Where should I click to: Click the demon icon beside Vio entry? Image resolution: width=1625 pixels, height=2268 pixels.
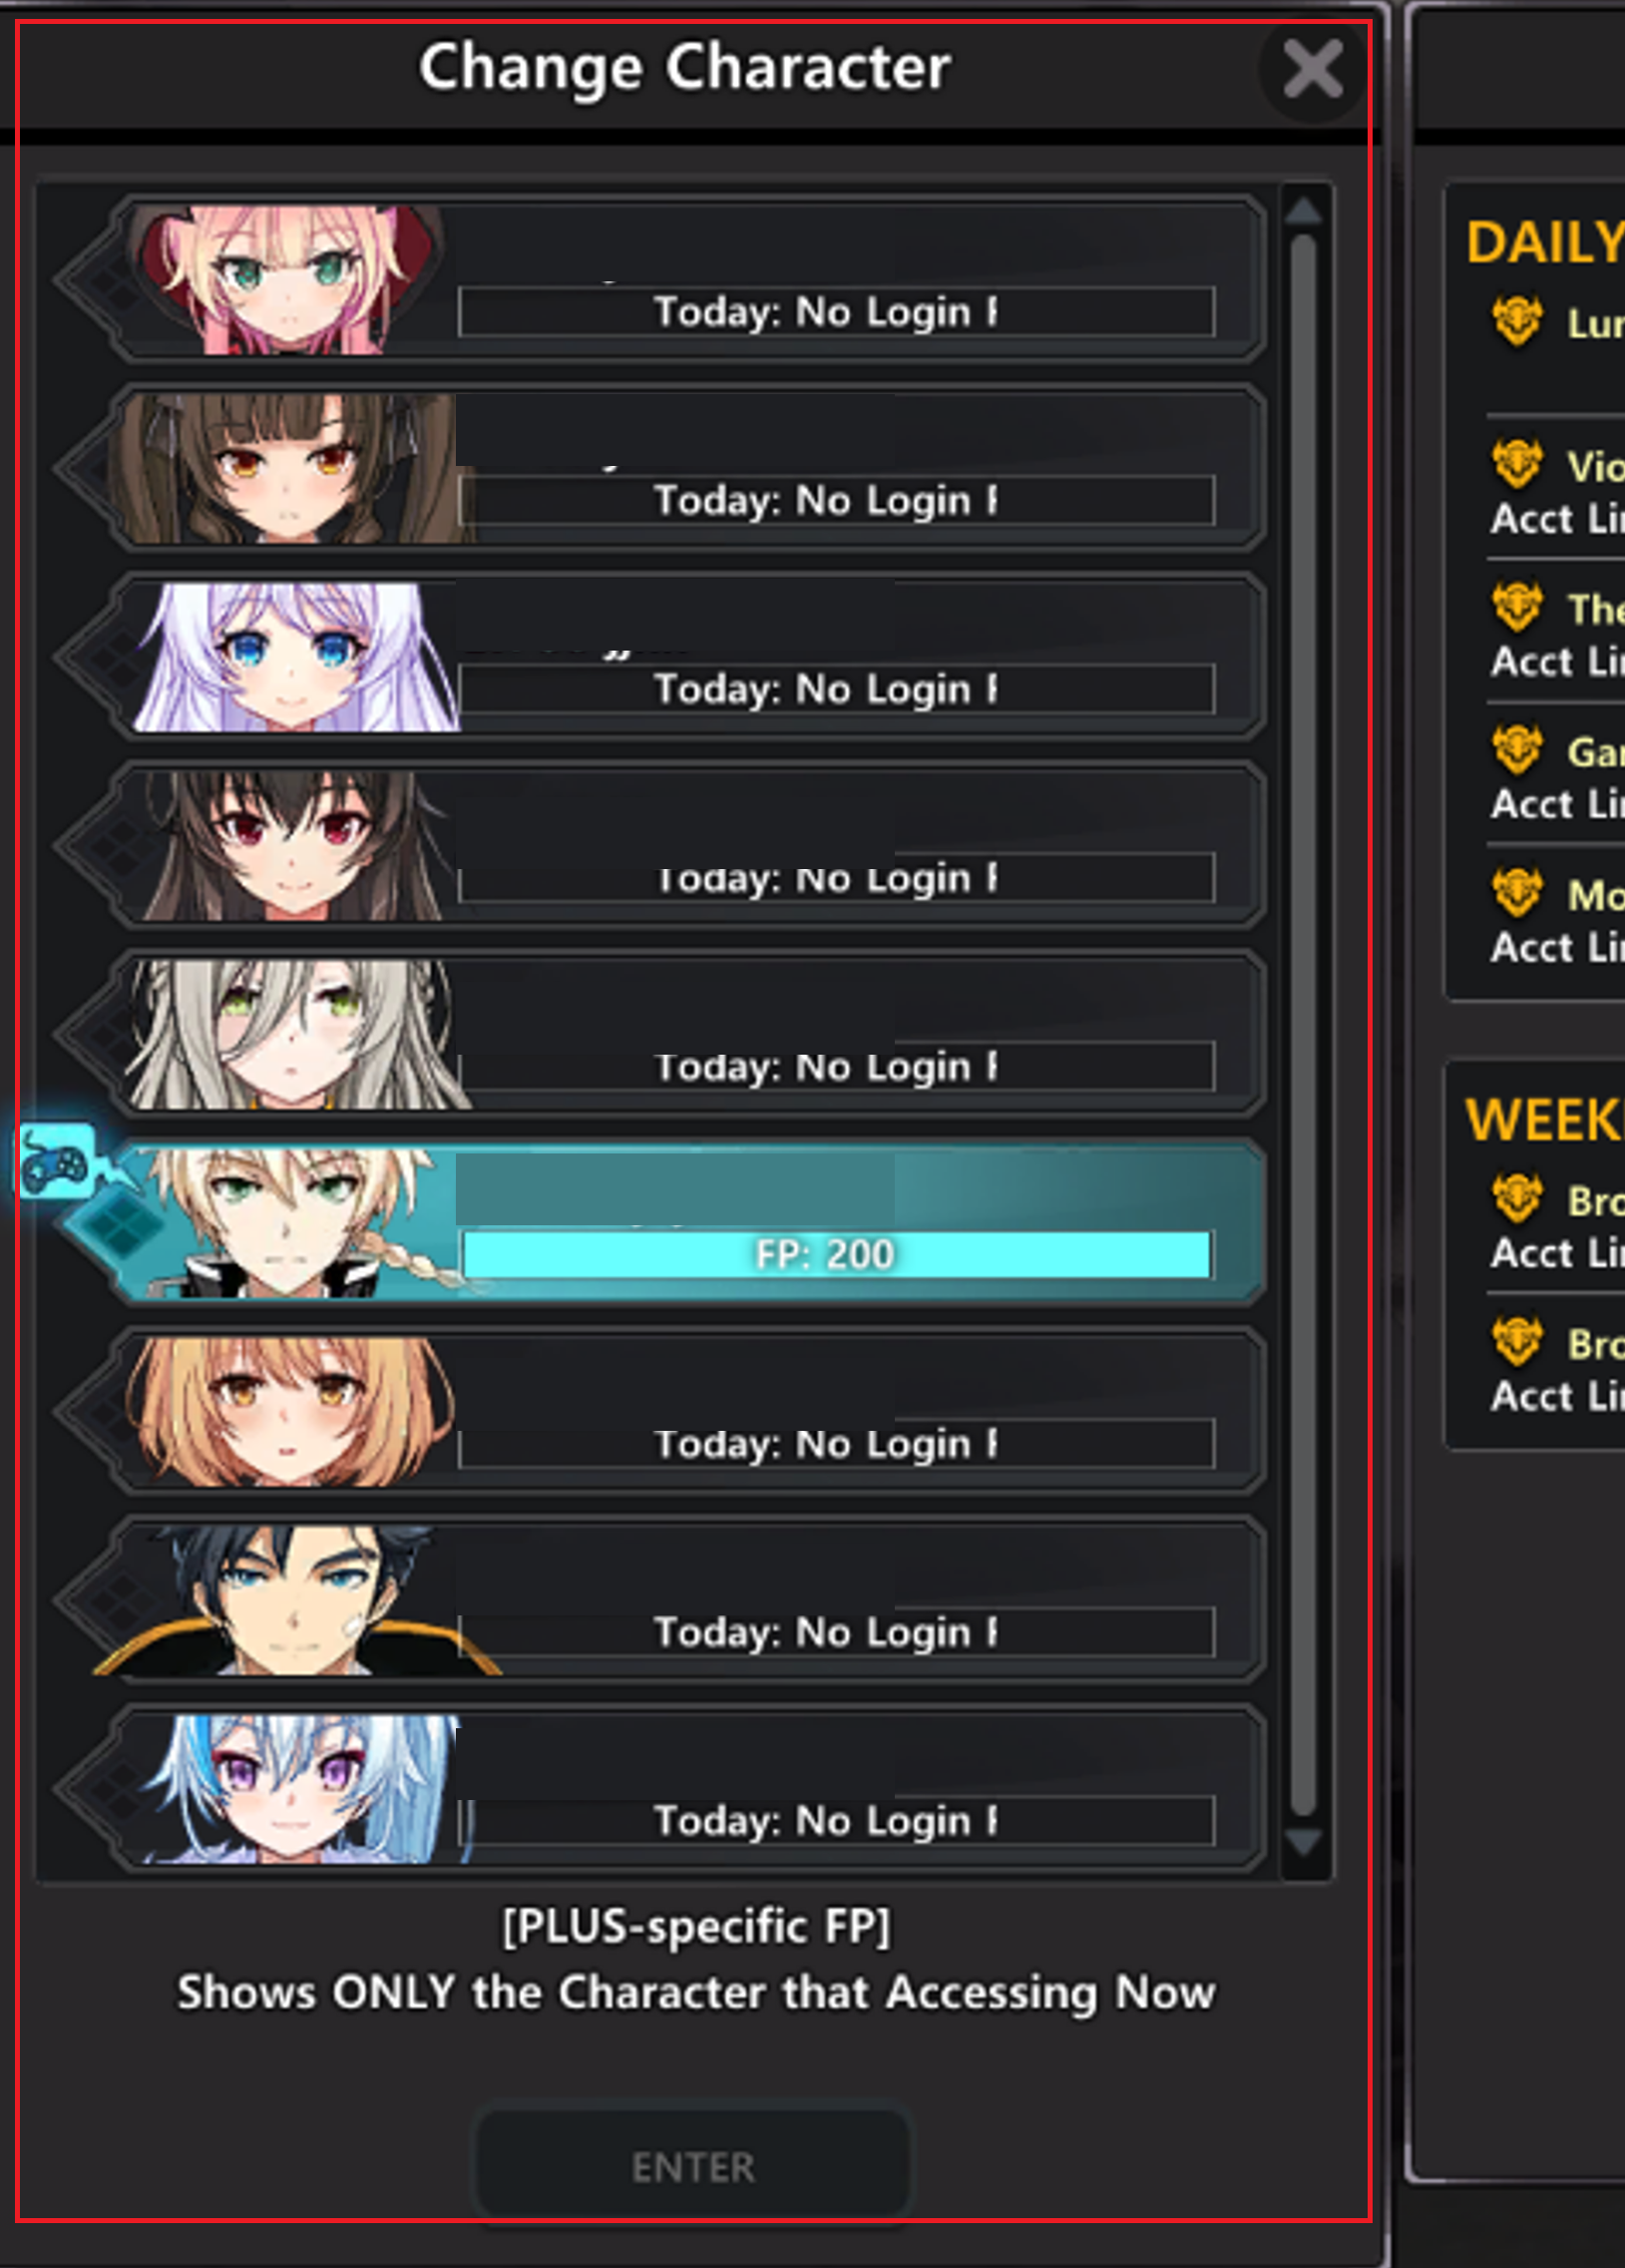click(1518, 464)
